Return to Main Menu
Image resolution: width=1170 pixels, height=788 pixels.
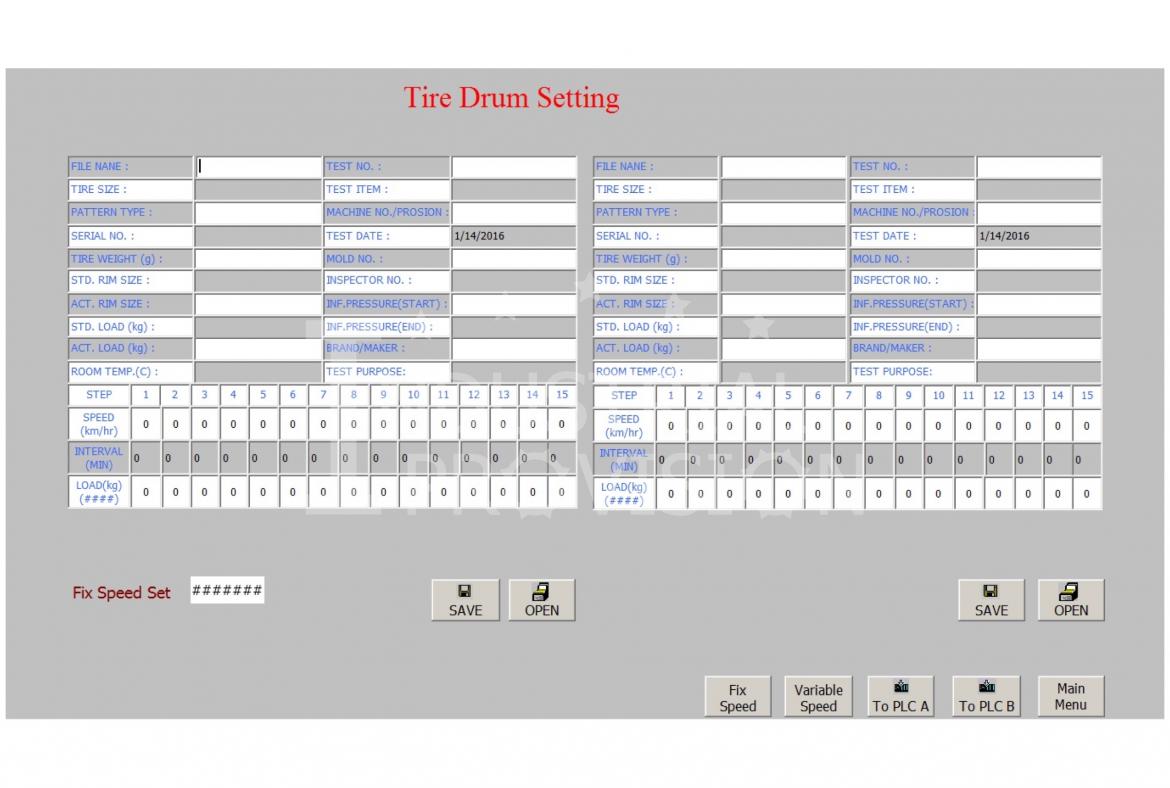pyautogui.click(x=1070, y=696)
